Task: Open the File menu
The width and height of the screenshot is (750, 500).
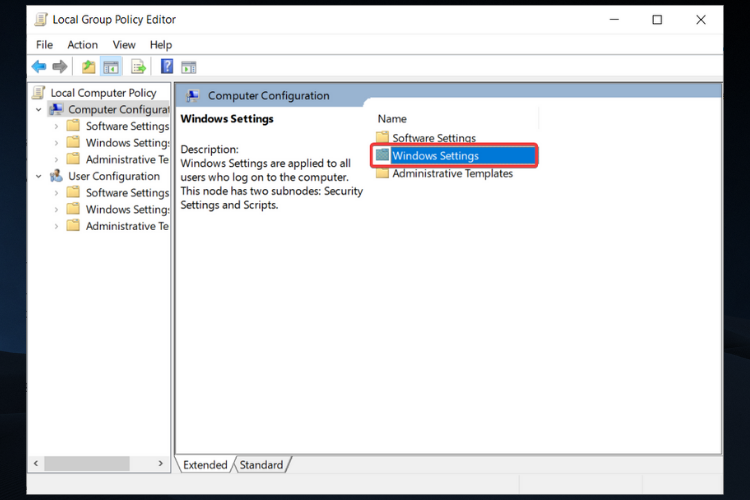Action: (x=44, y=44)
